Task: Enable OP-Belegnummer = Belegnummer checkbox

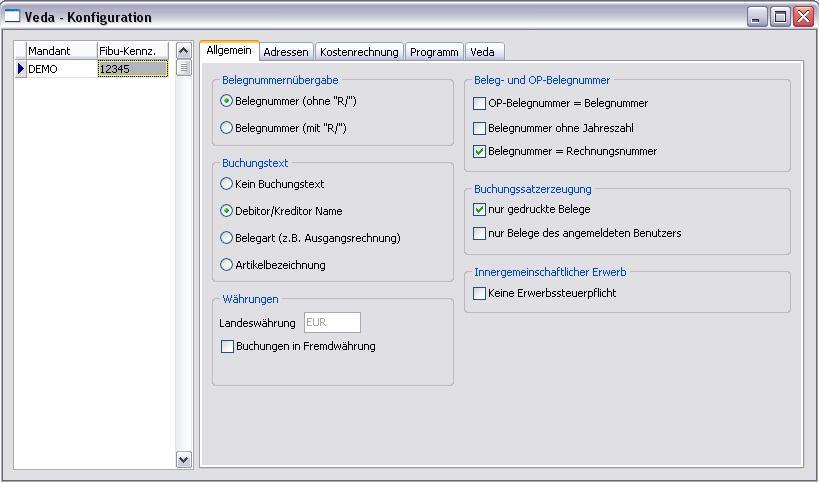Action: pyautogui.click(x=480, y=103)
